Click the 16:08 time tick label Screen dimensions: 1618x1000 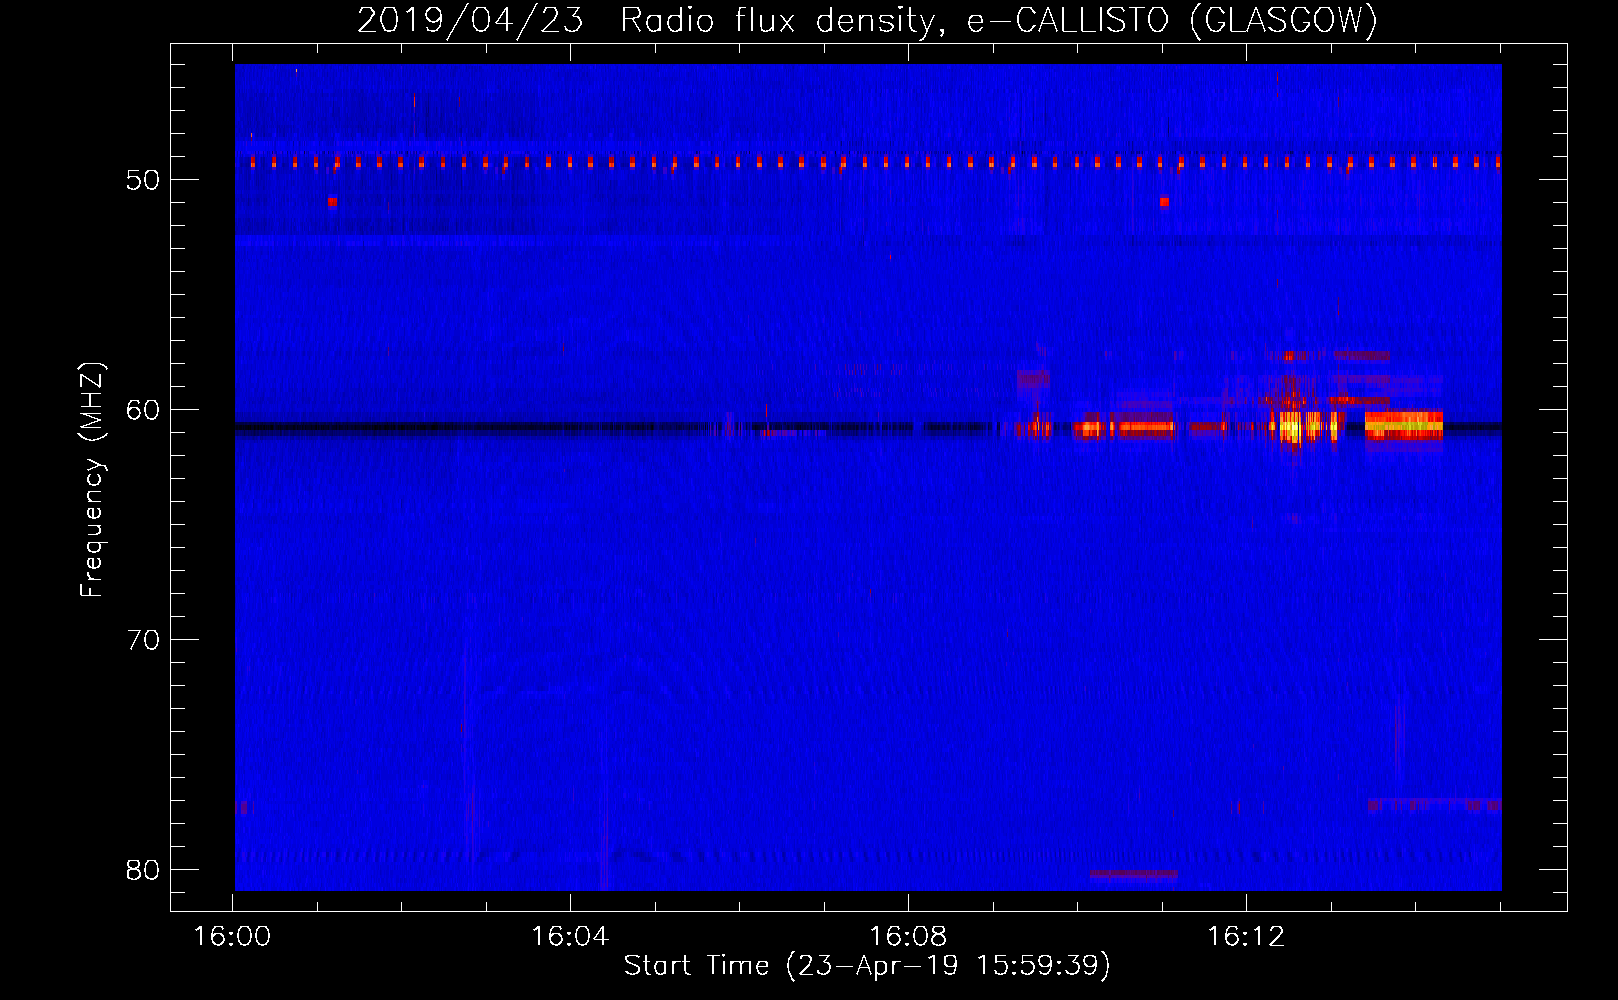pyautogui.click(x=908, y=937)
